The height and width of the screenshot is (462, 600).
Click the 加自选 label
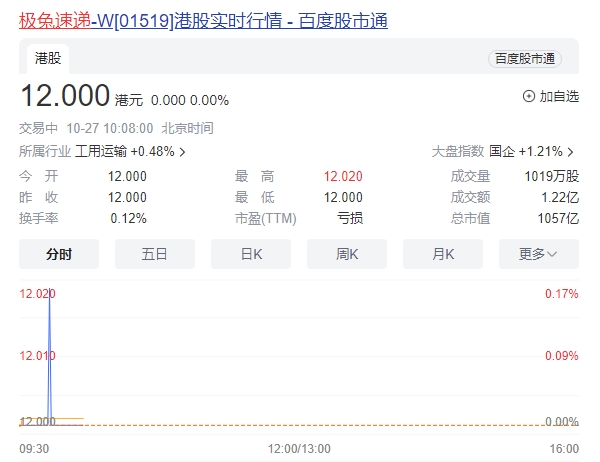[559, 96]
